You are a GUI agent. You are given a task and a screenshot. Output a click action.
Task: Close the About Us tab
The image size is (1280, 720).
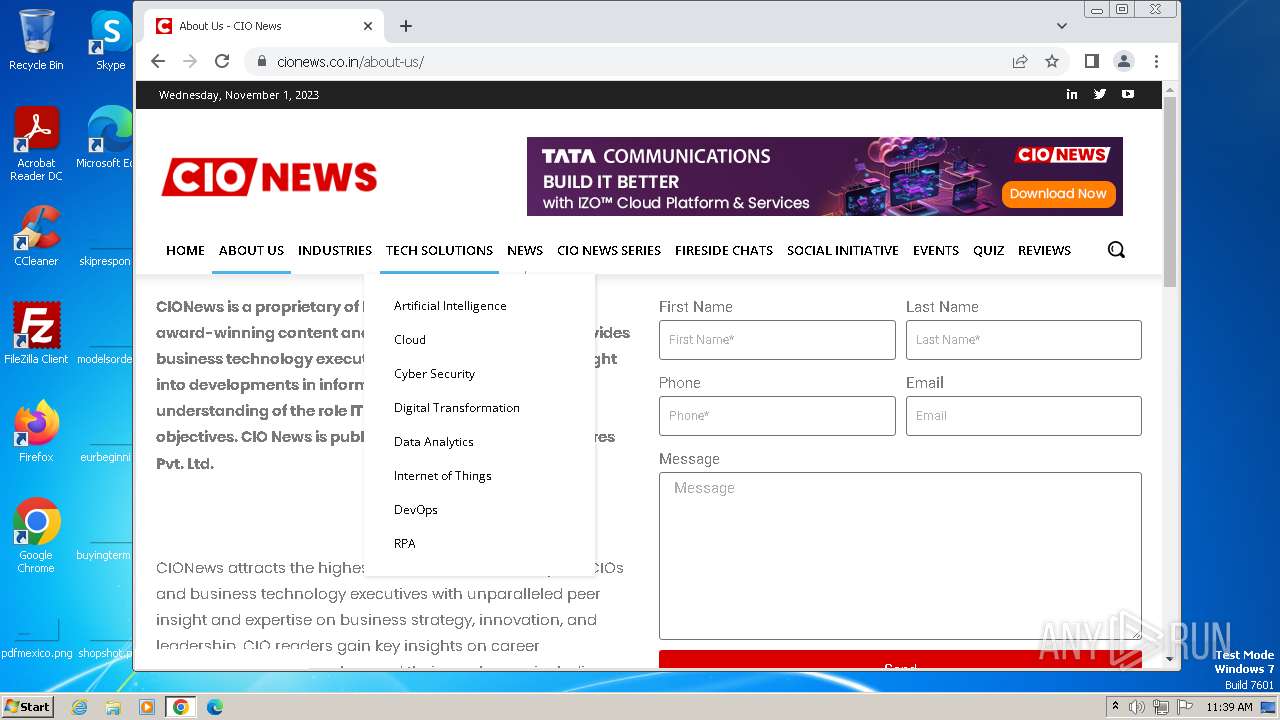[x=368, y=26]
